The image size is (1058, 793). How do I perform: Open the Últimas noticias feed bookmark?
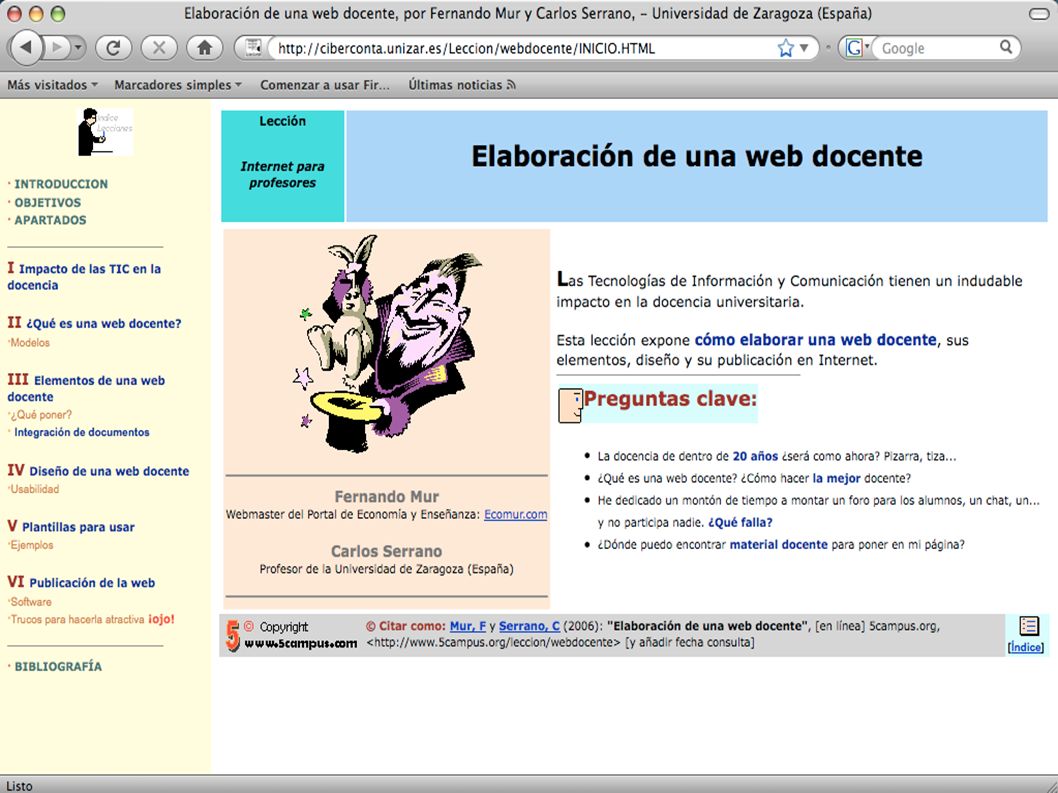[x=462, y=85]
